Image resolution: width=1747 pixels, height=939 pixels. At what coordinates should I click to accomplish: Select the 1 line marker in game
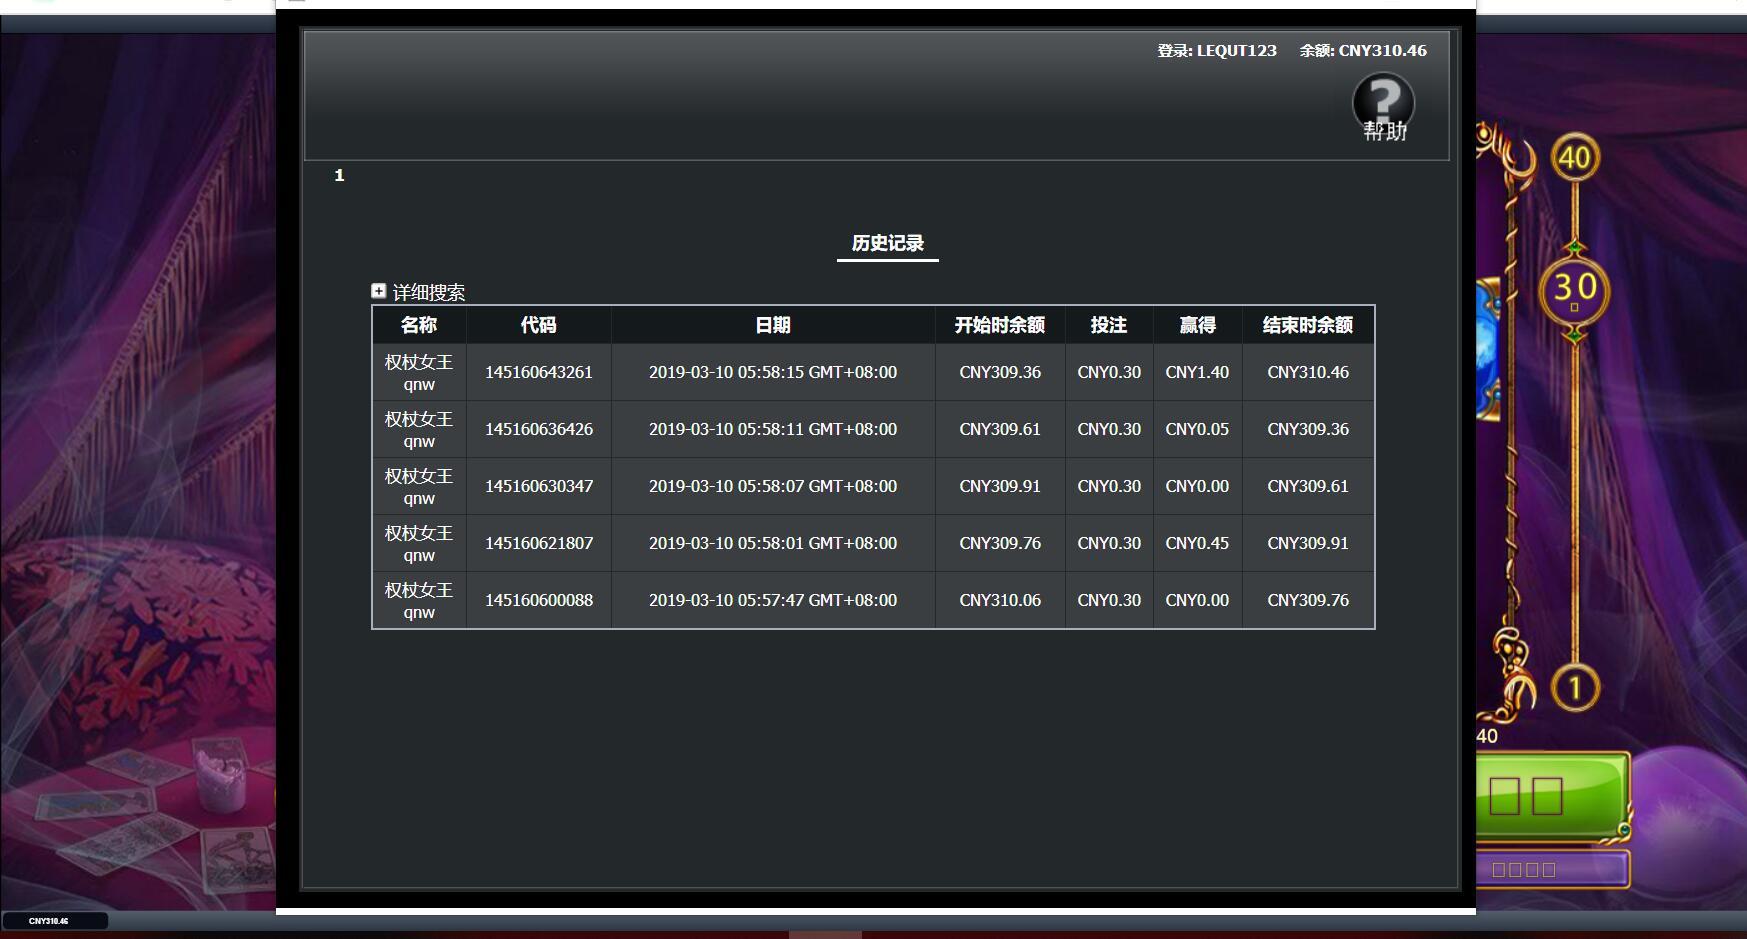click(1575, 688)
